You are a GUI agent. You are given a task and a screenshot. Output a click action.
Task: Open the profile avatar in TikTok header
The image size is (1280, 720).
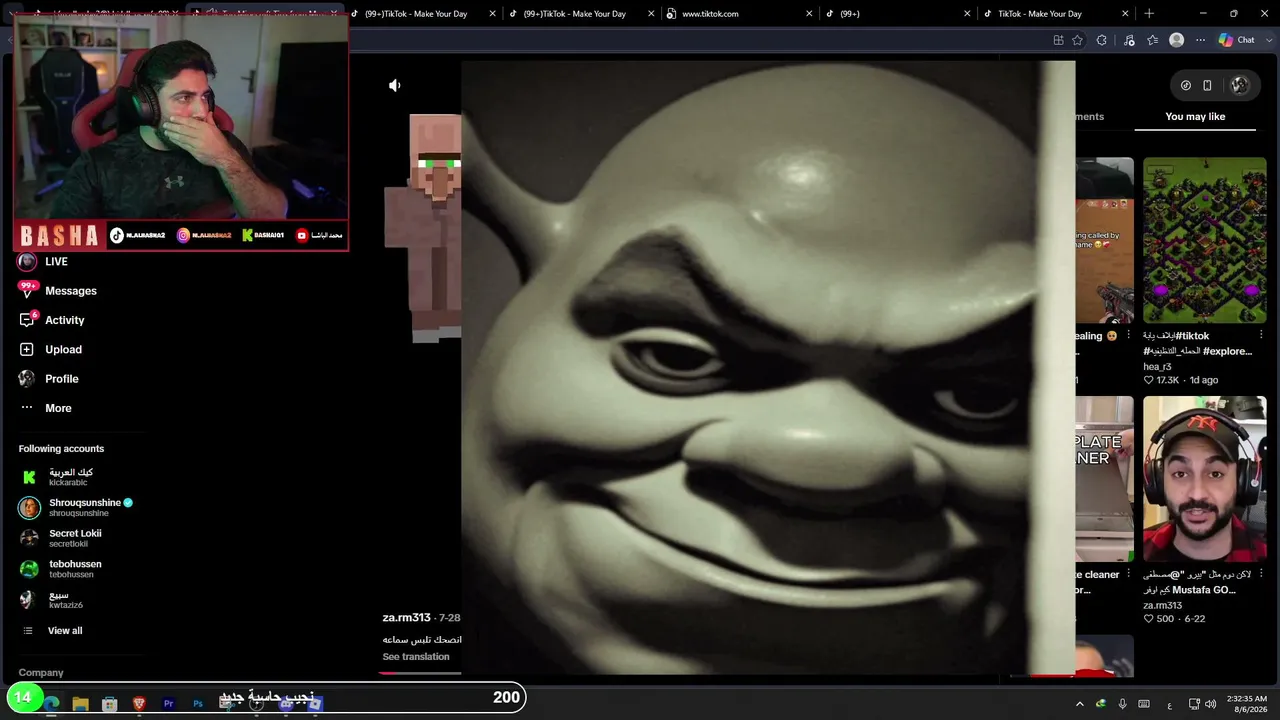coord(1240,86)
